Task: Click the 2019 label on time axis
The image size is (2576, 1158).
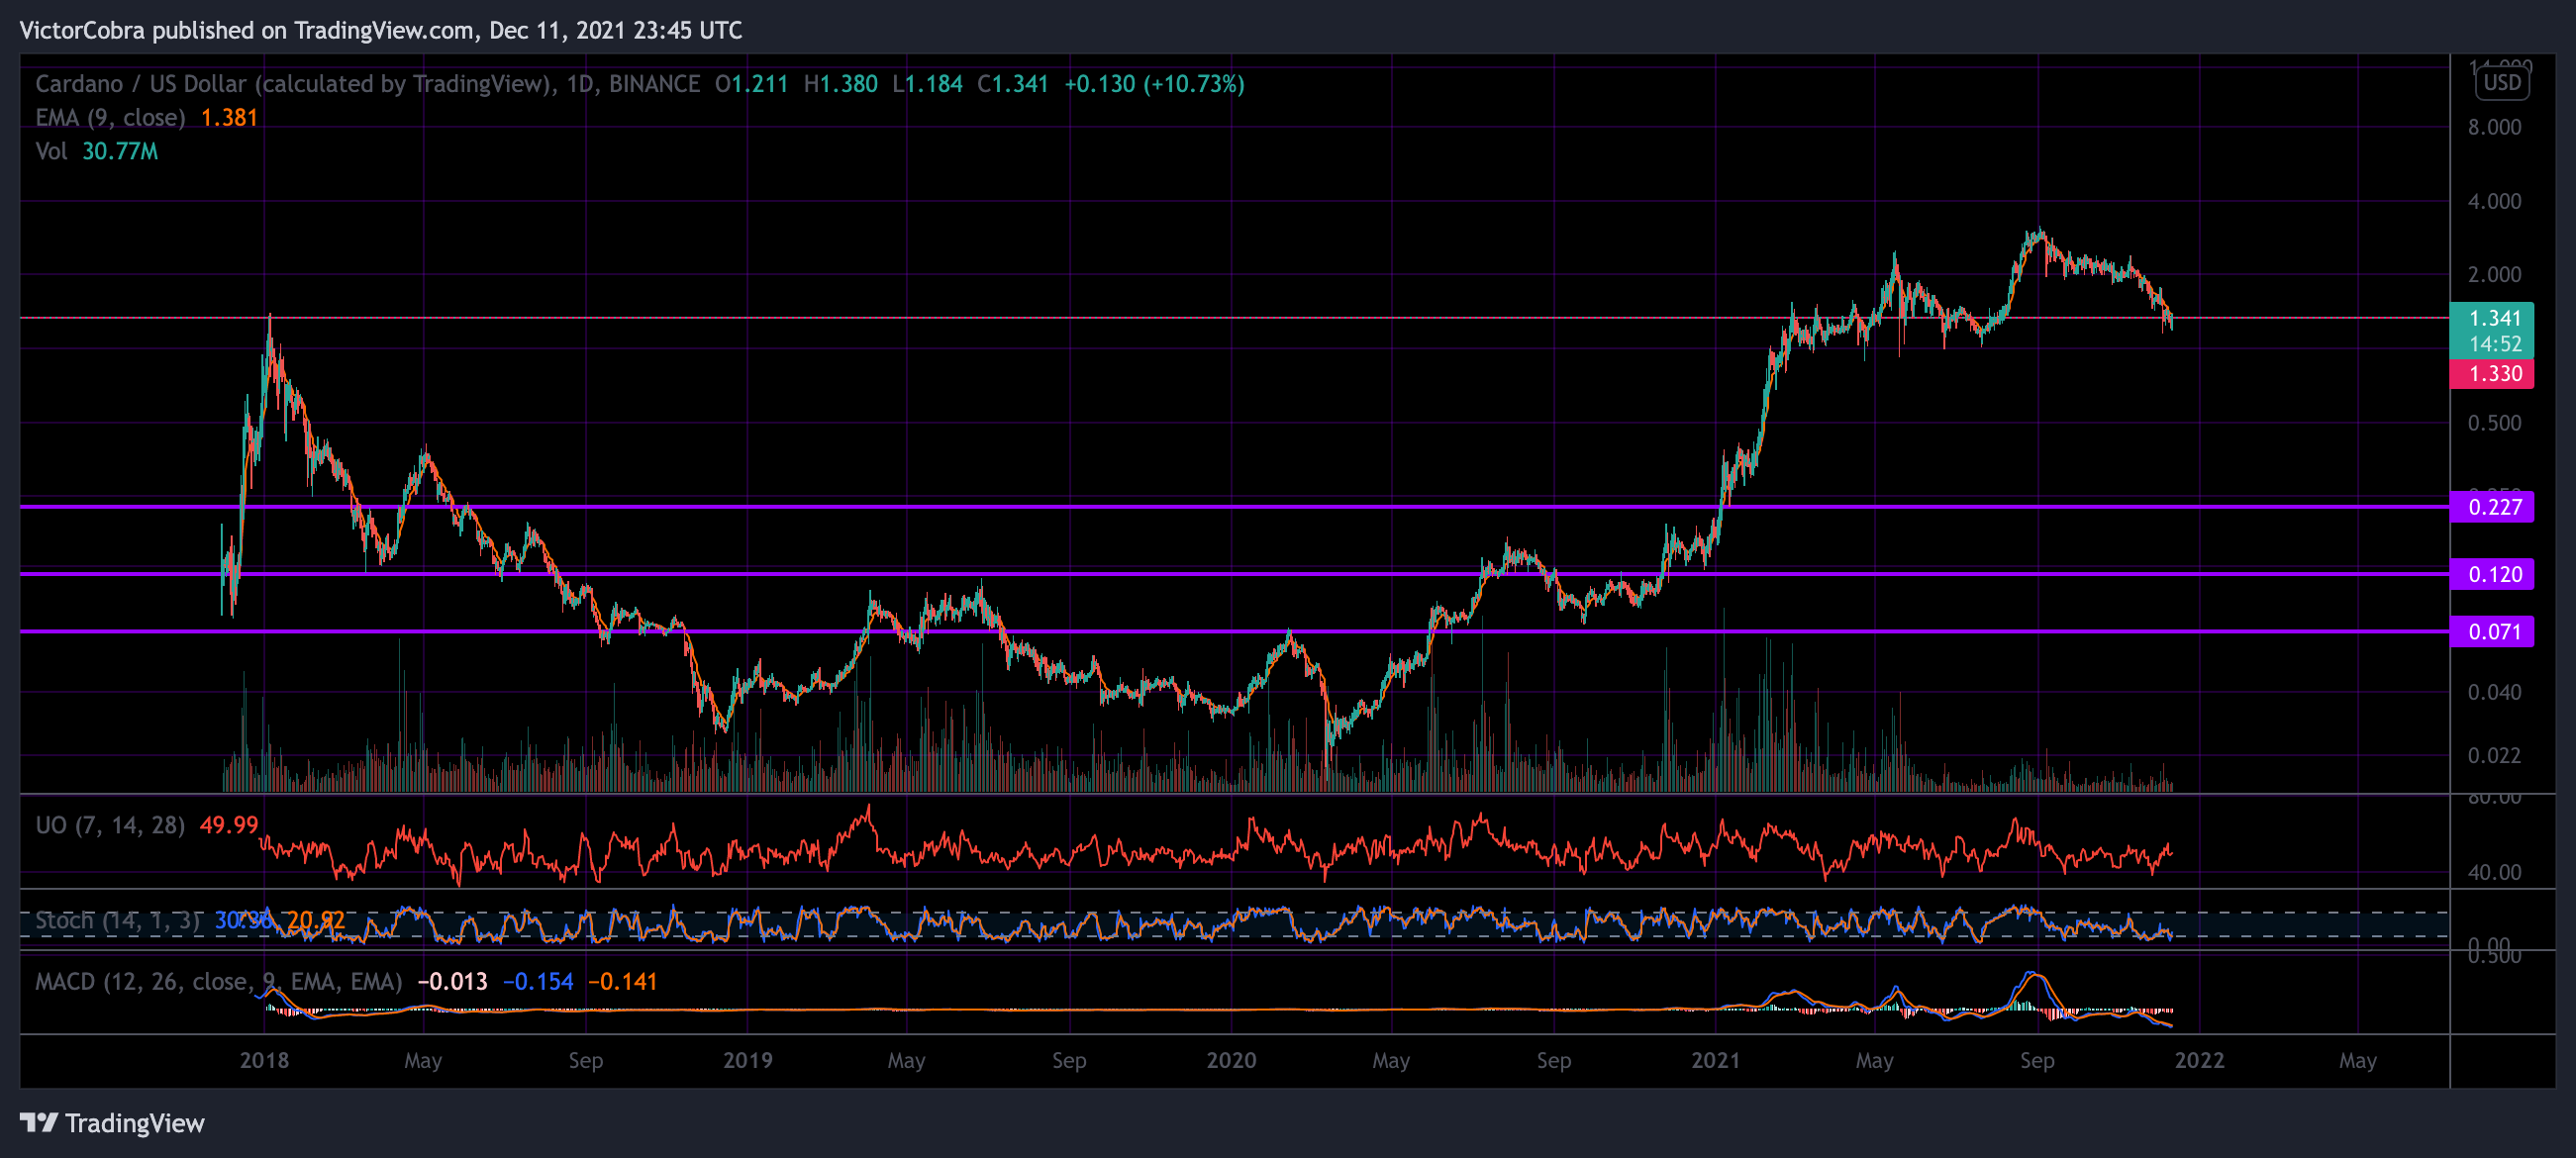Action: coord(747,1060)
